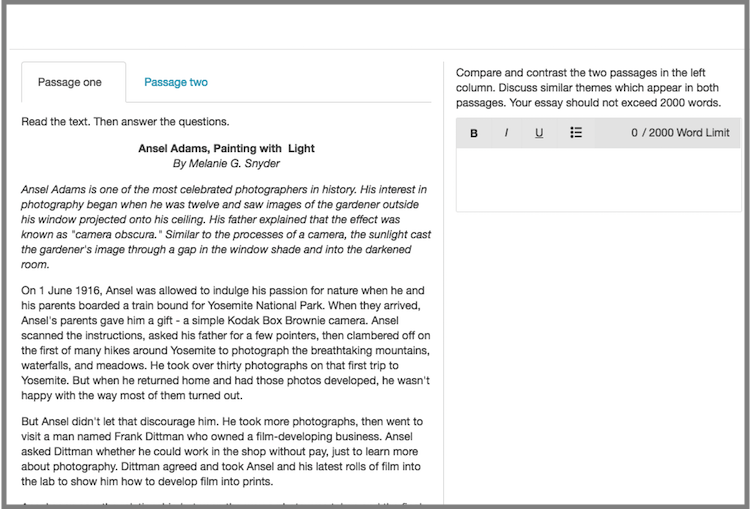
Task: Click inside the essay response text box
Action: [597, 179]
